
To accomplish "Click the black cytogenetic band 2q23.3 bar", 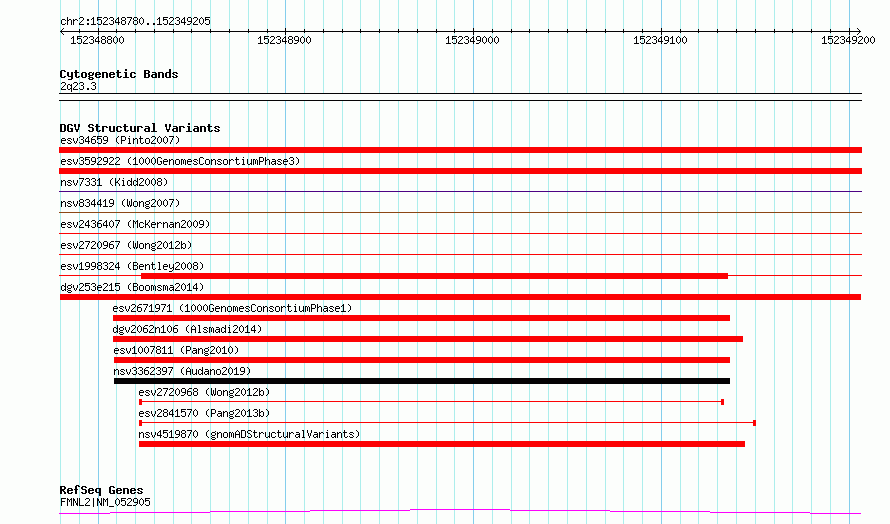I will pos(460,97).
